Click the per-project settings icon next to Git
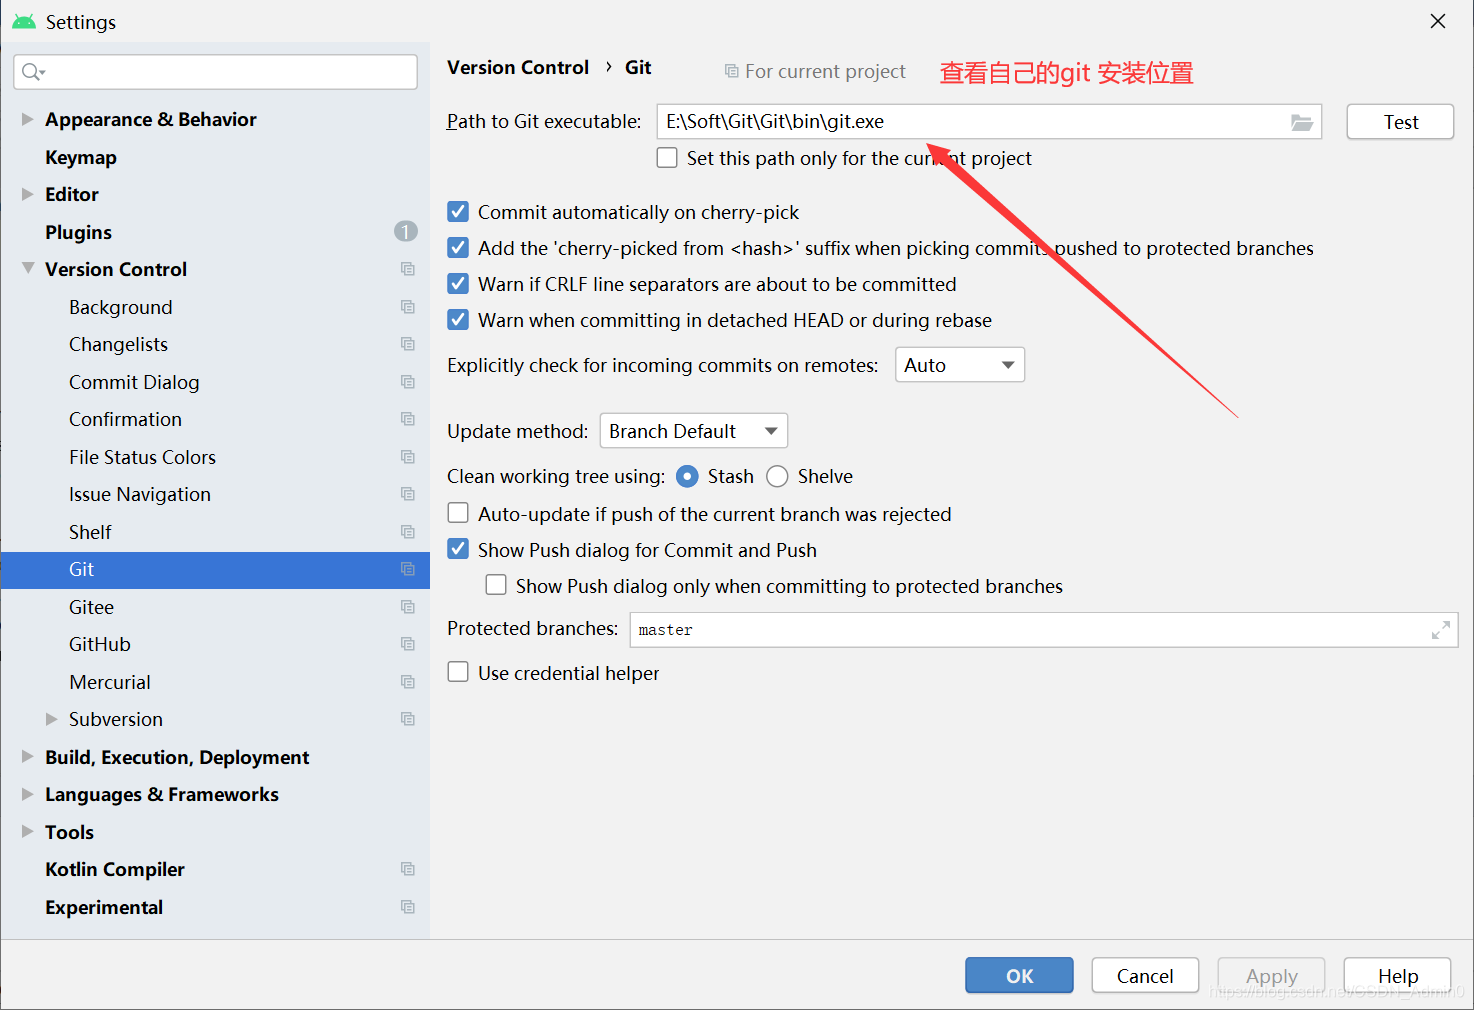The height and width of the screenshot is (1010, 1474). 408,569
